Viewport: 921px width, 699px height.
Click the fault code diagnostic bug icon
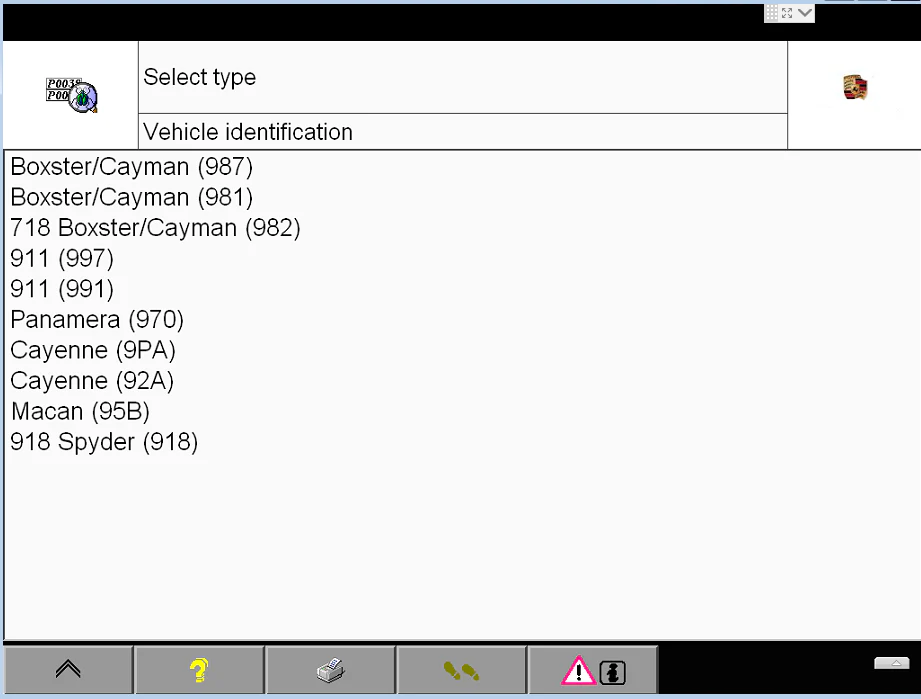pyautogui.click(x=72, y=94)
